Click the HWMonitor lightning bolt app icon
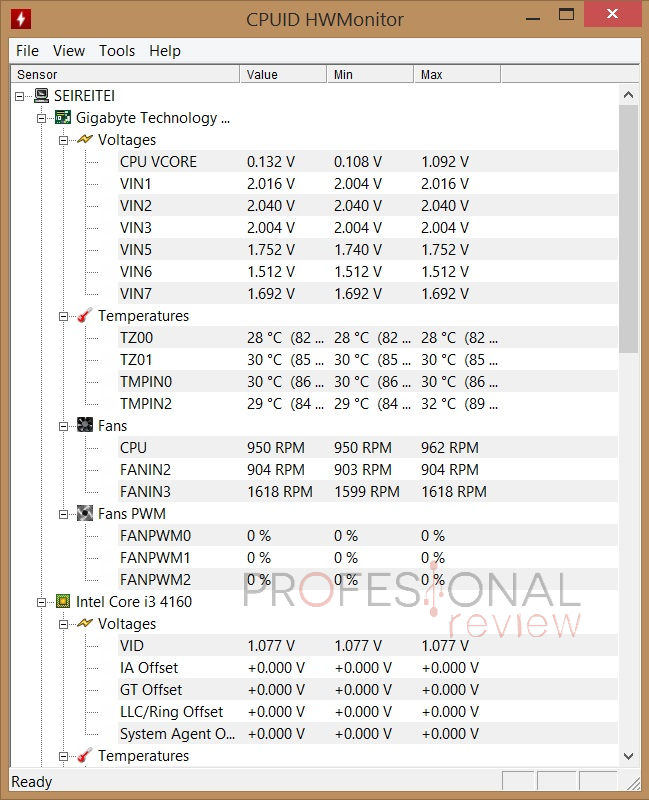649x800 pixels. [21, 19]
